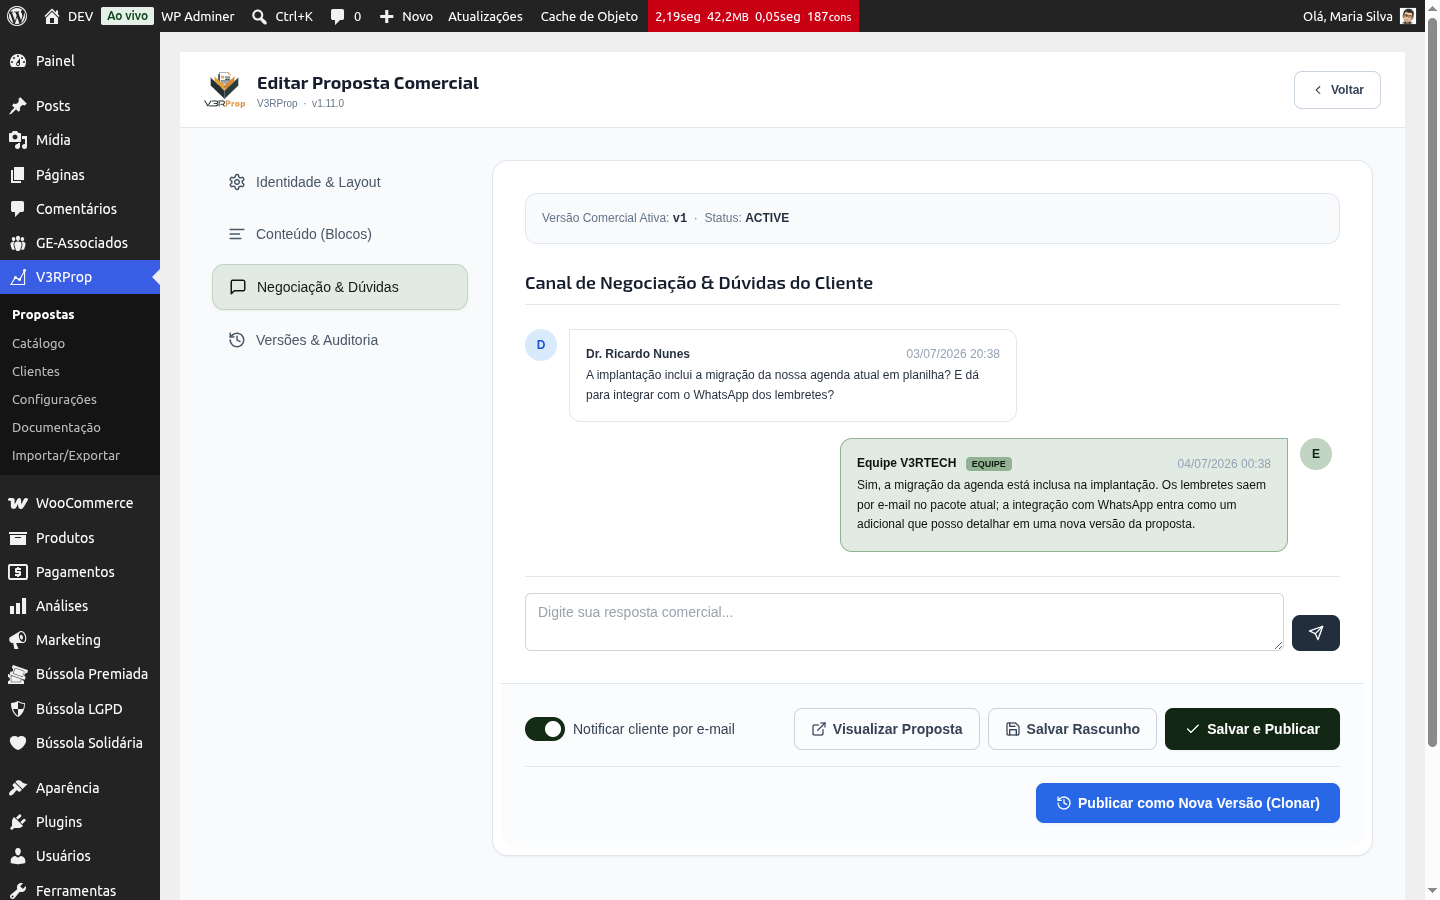Click the Bússola Solidária heart icon
This screenshot has height=900, width=1440.
pyautogui.click(x=18, y=743)
